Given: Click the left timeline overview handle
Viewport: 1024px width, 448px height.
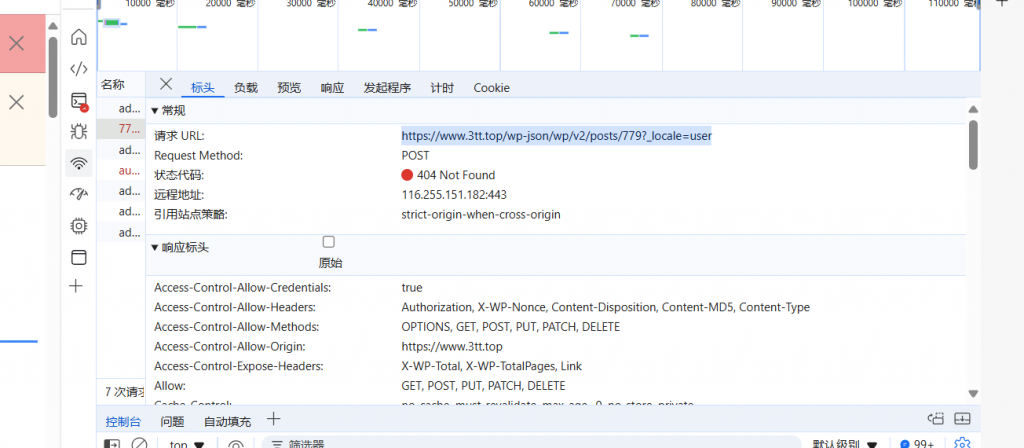Looking at the screenshot, I should 99,3.
